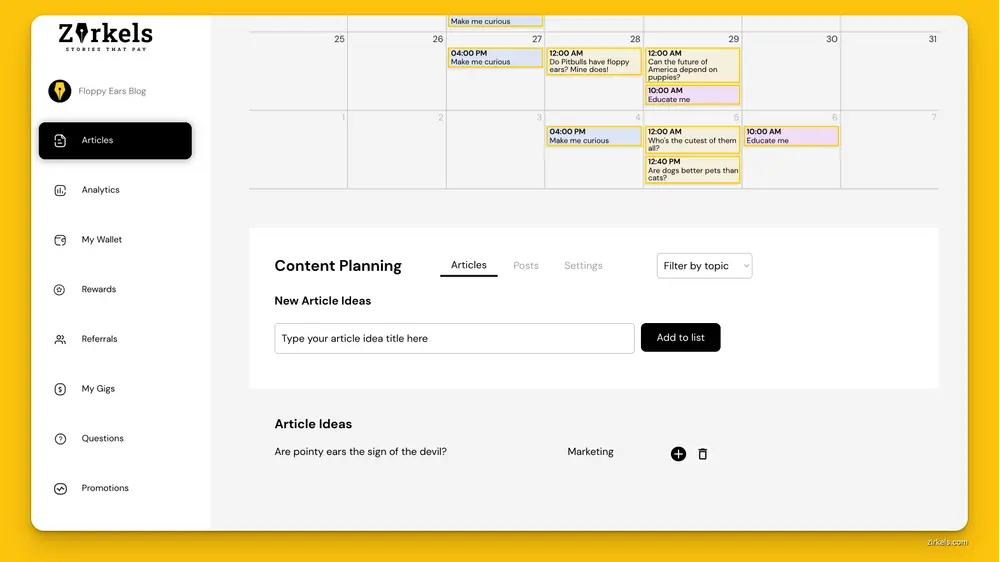The width and height of the screenshot is (1000, 562).
Task: Click the My Gigs dollar icon
Action: click(60, 389)
